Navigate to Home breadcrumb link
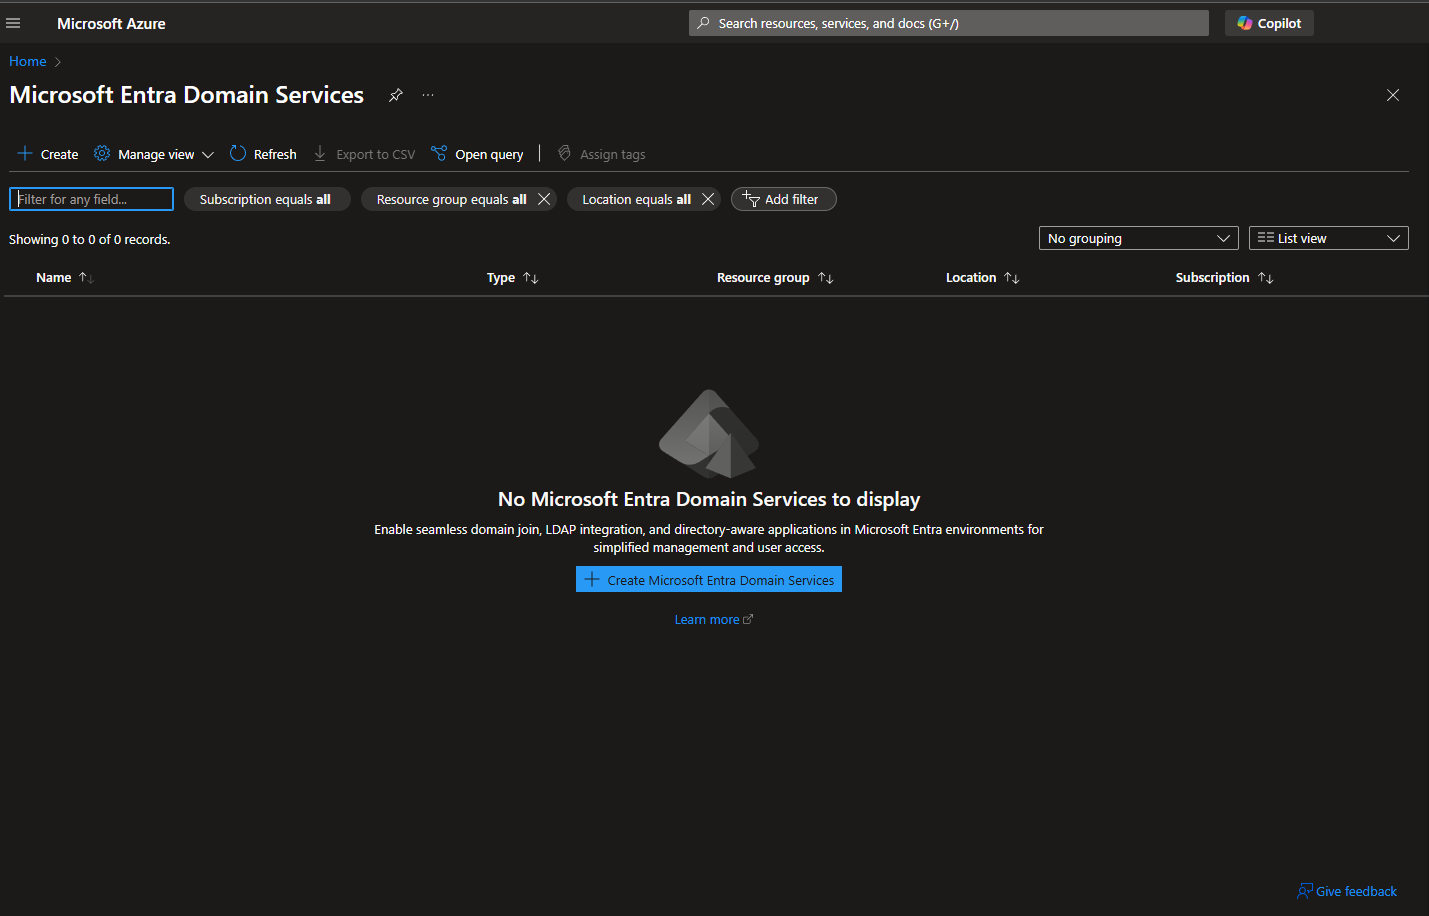This screenshot has height=916, width=1429. coord(28,61)
